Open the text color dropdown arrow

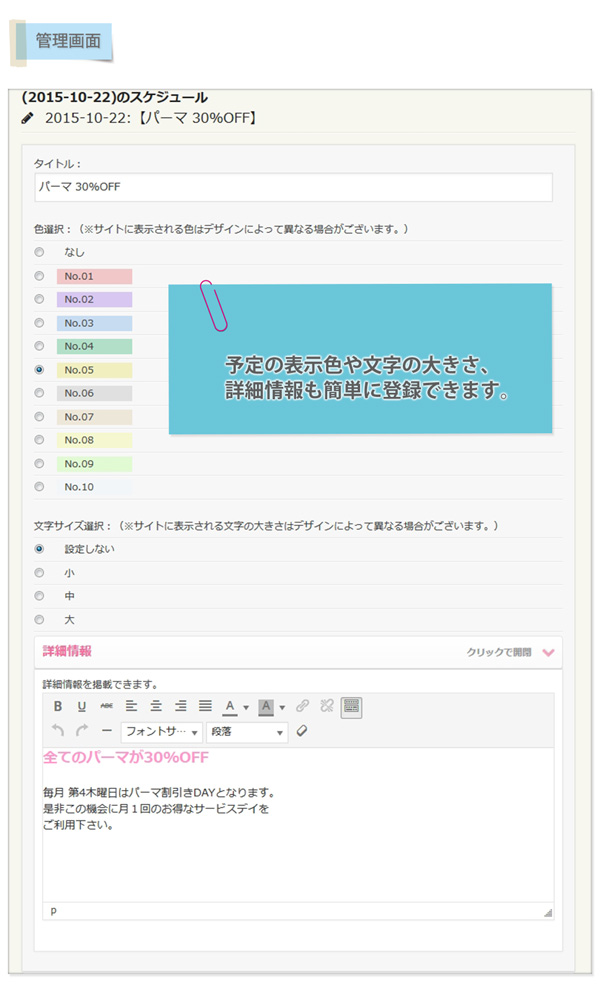point(245,707)
